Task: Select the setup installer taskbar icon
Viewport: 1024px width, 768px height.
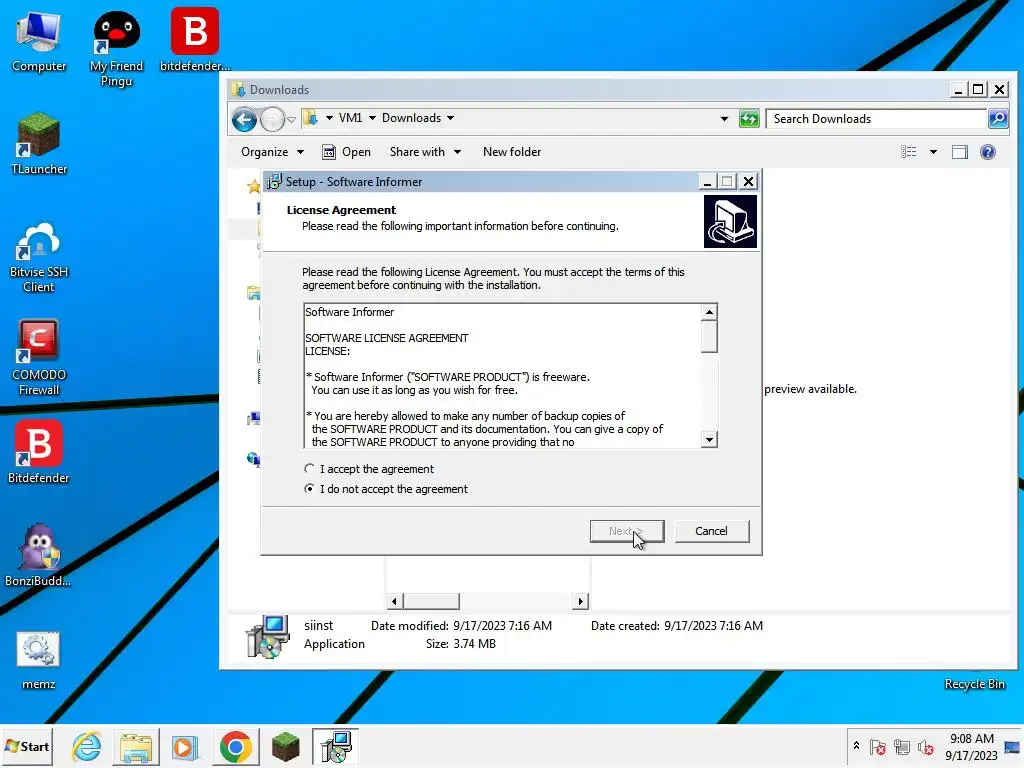Action: click(336, 746)
